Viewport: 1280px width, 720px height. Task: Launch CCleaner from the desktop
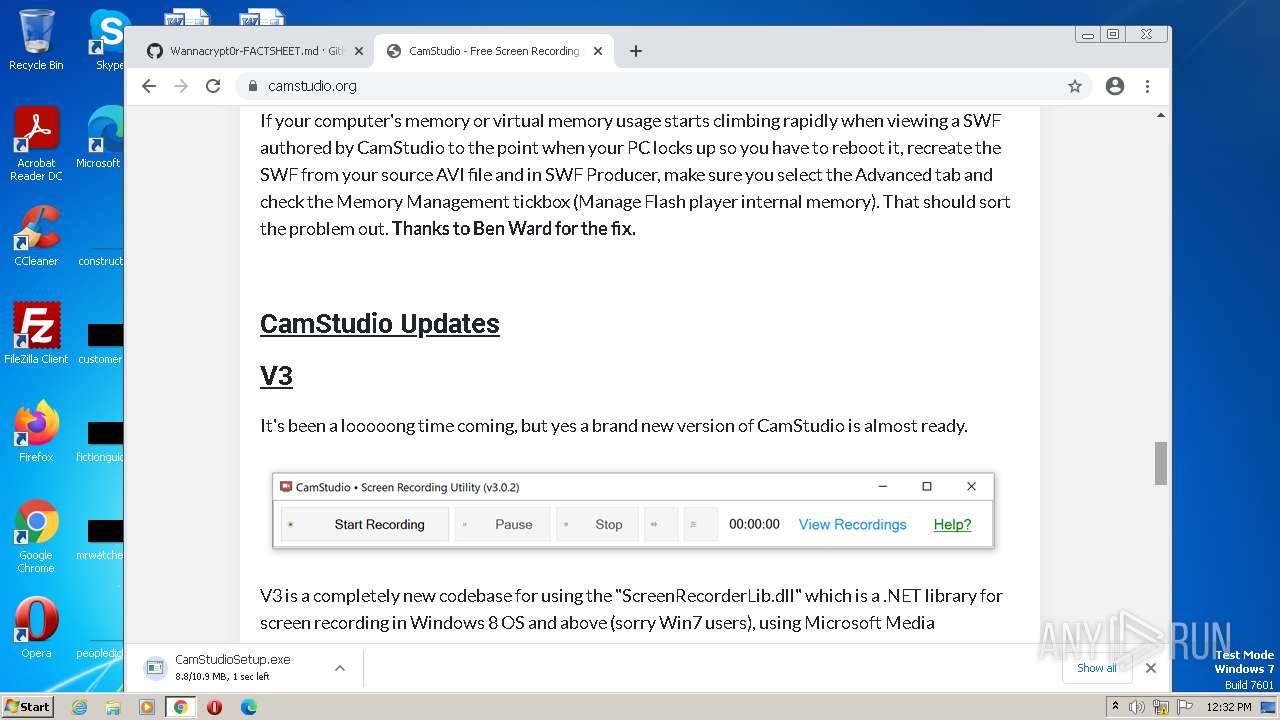pos(36,236)
